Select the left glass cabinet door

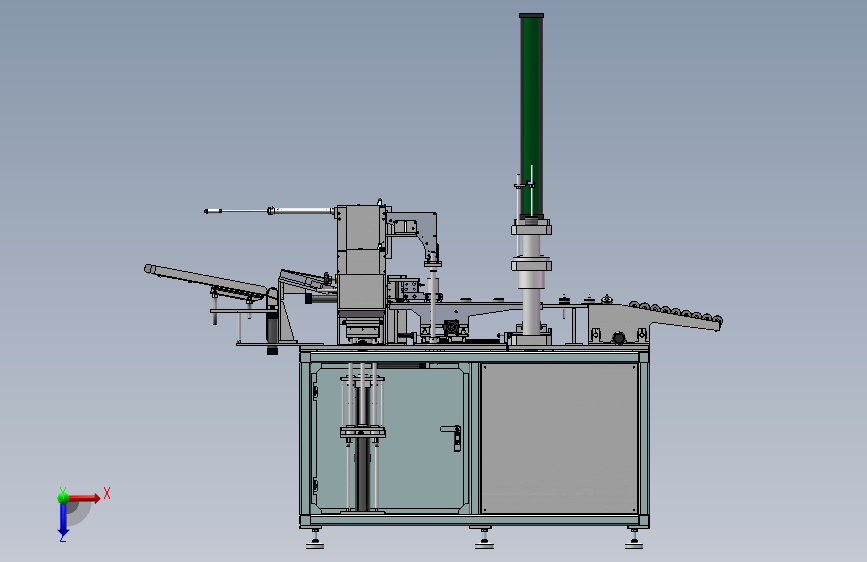point(391,438)
